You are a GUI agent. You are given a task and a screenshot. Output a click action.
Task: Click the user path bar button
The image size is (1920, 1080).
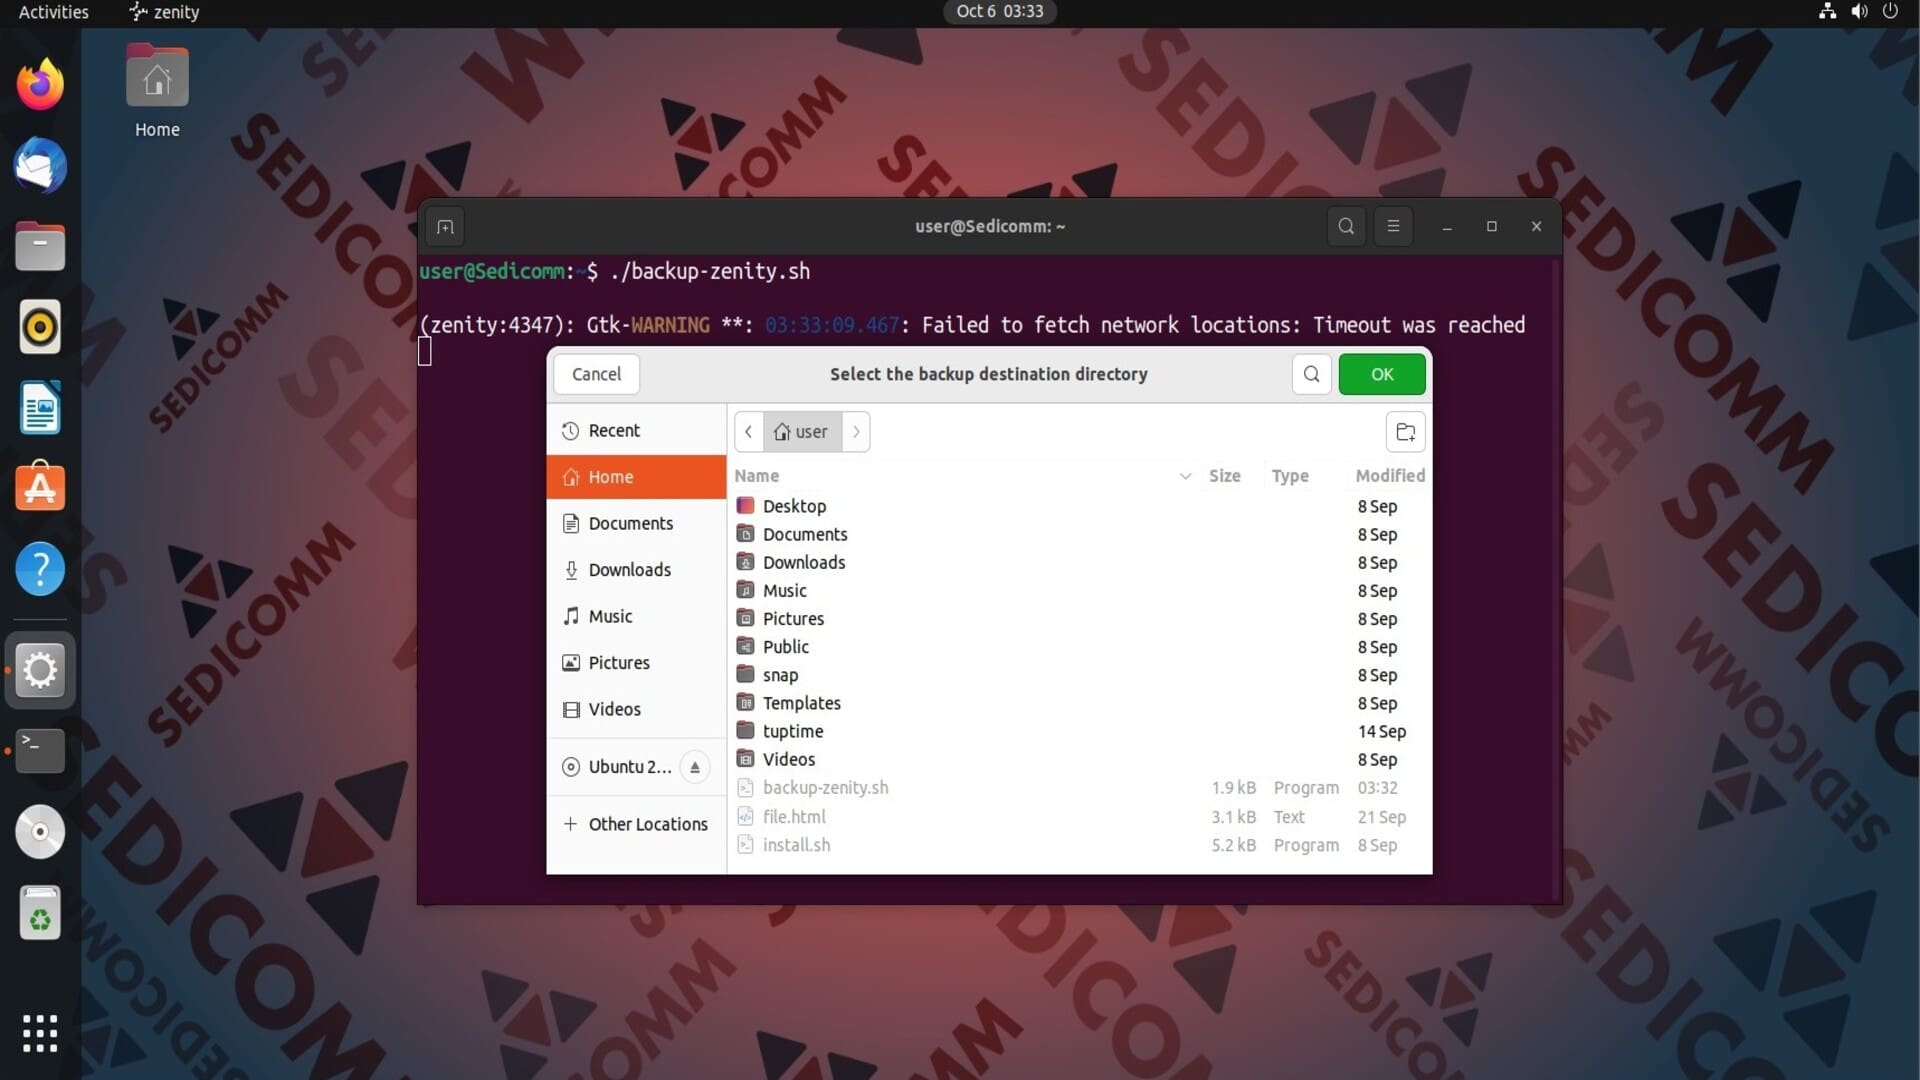[x=802, y=432]
